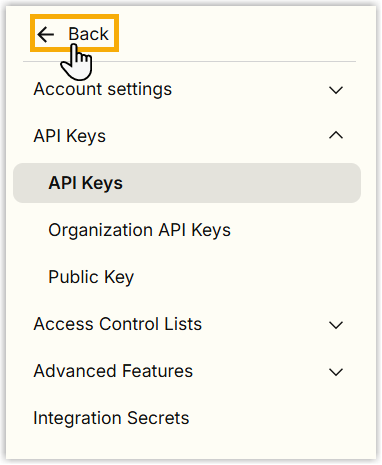Select the highlighted API Keys sub-item
The image size is (382, 465).
86,183
